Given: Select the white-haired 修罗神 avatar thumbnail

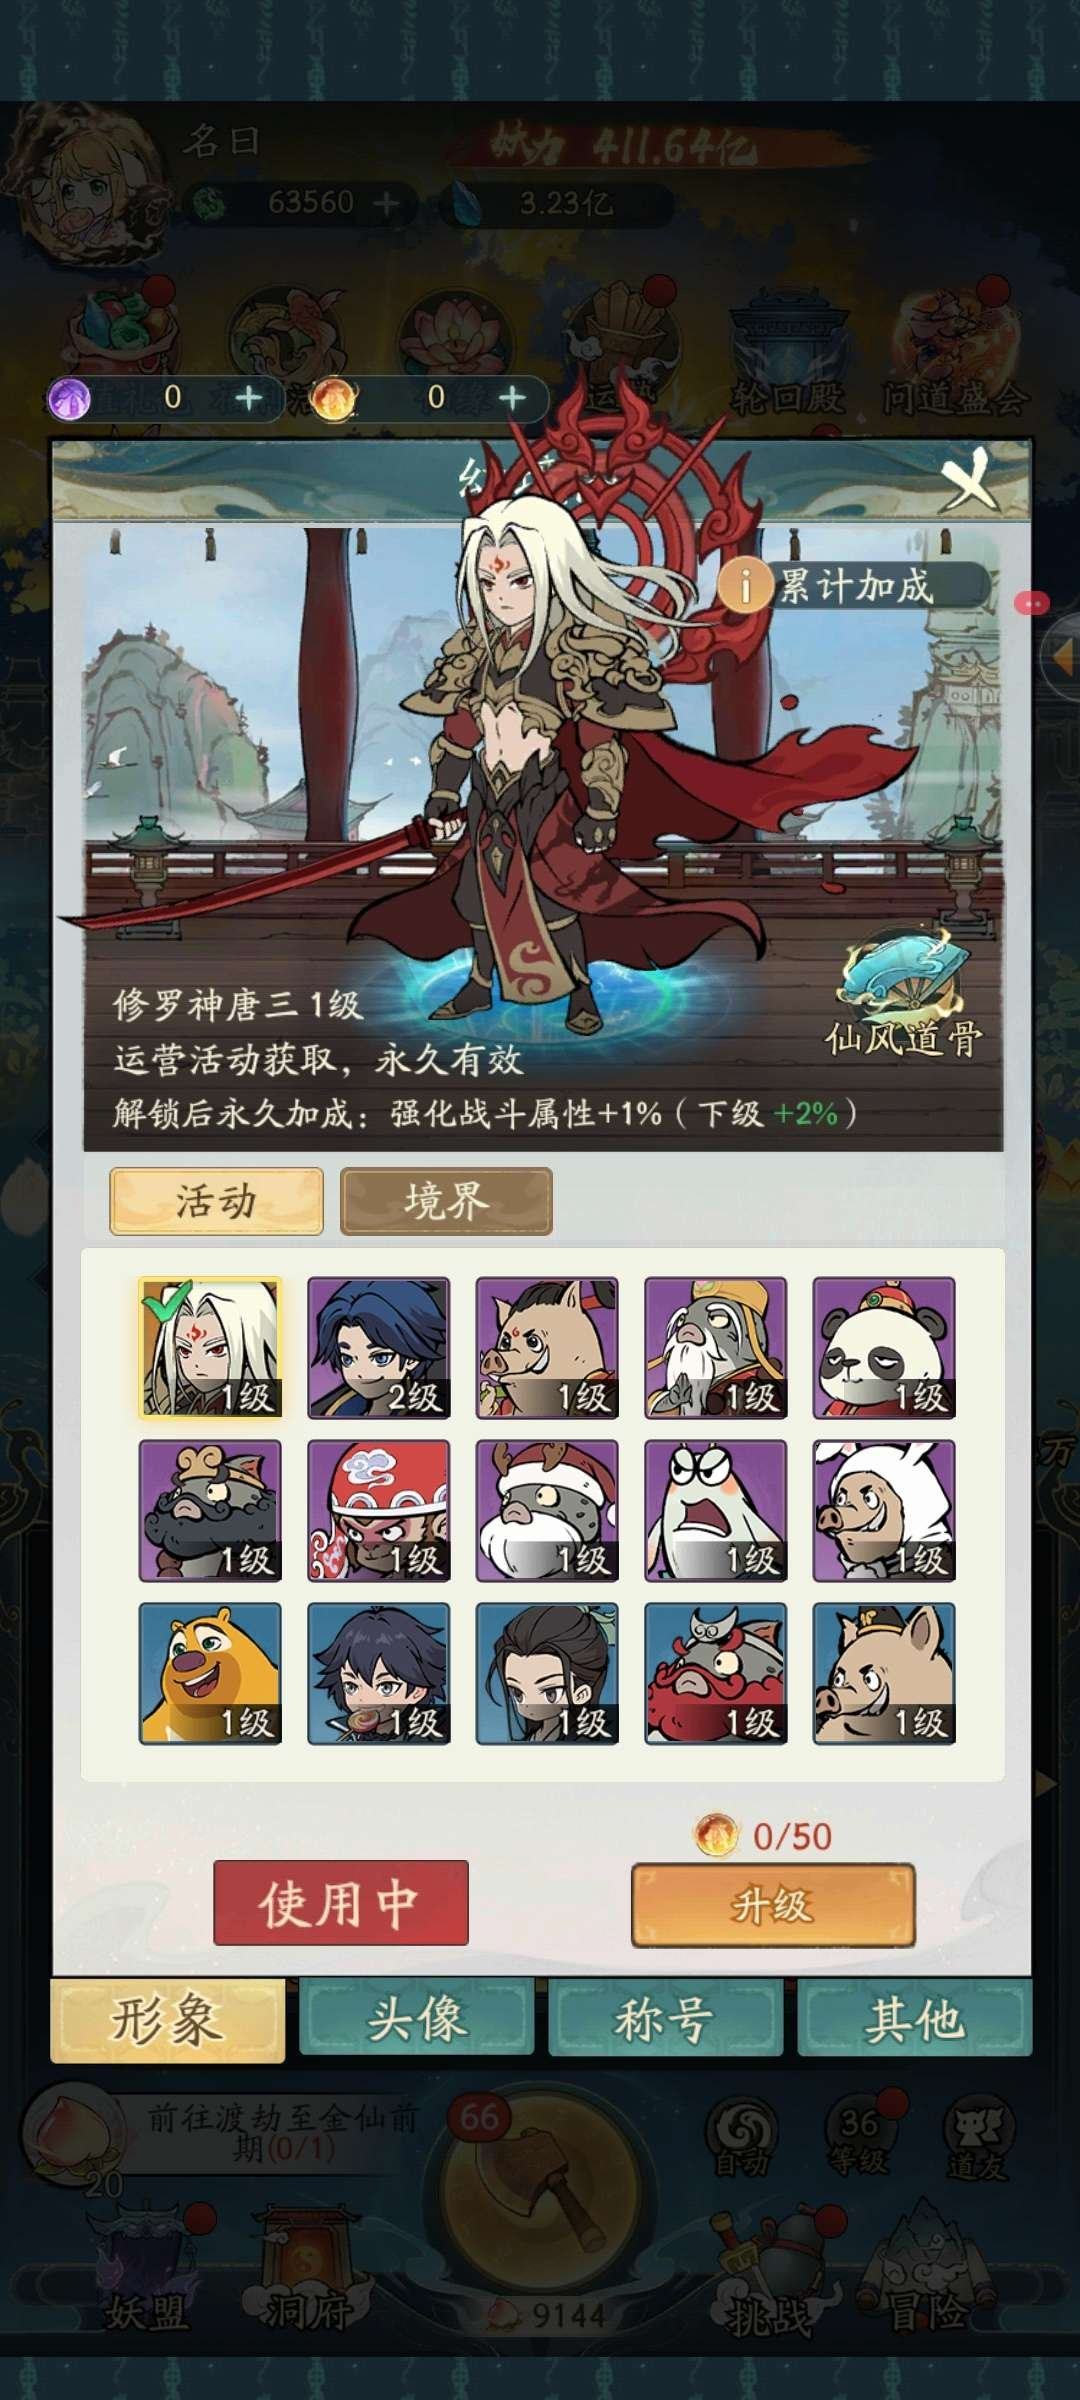Looking at the screenshot, I should pos(210,1348).
